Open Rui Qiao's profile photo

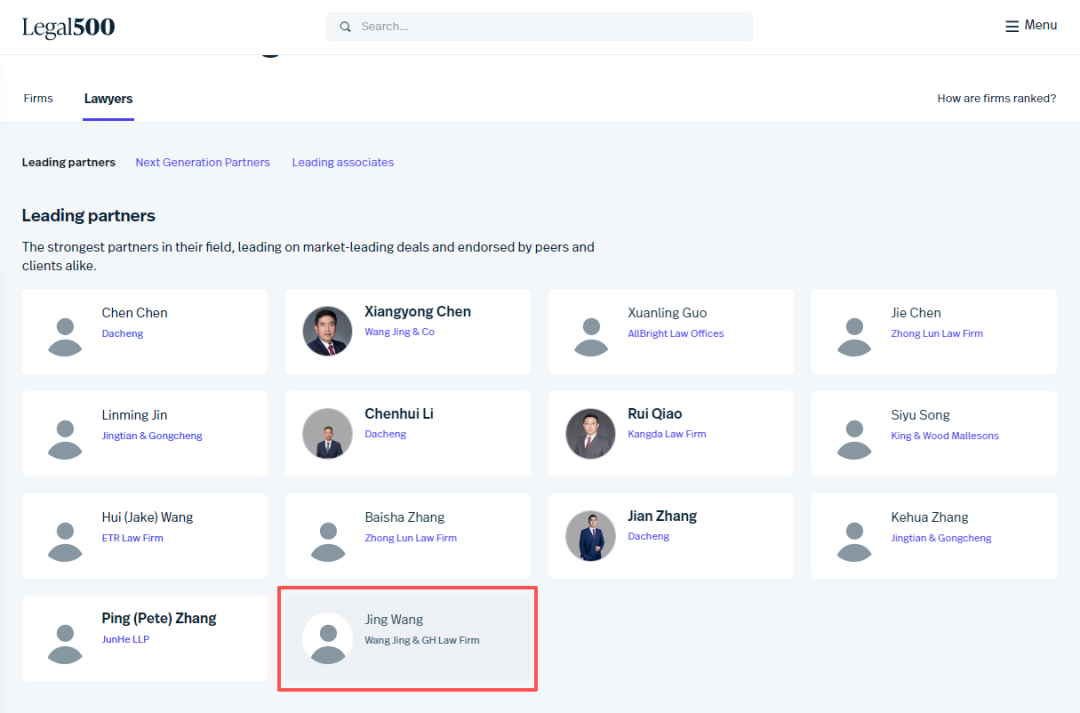(x=590, y=433)
